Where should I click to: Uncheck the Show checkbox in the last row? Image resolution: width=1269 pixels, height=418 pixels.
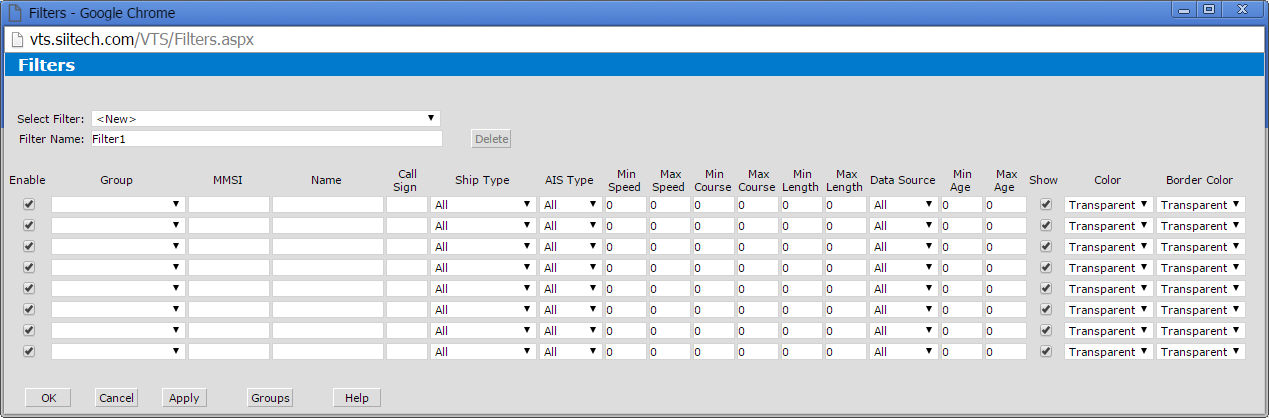coord(1046,351)
